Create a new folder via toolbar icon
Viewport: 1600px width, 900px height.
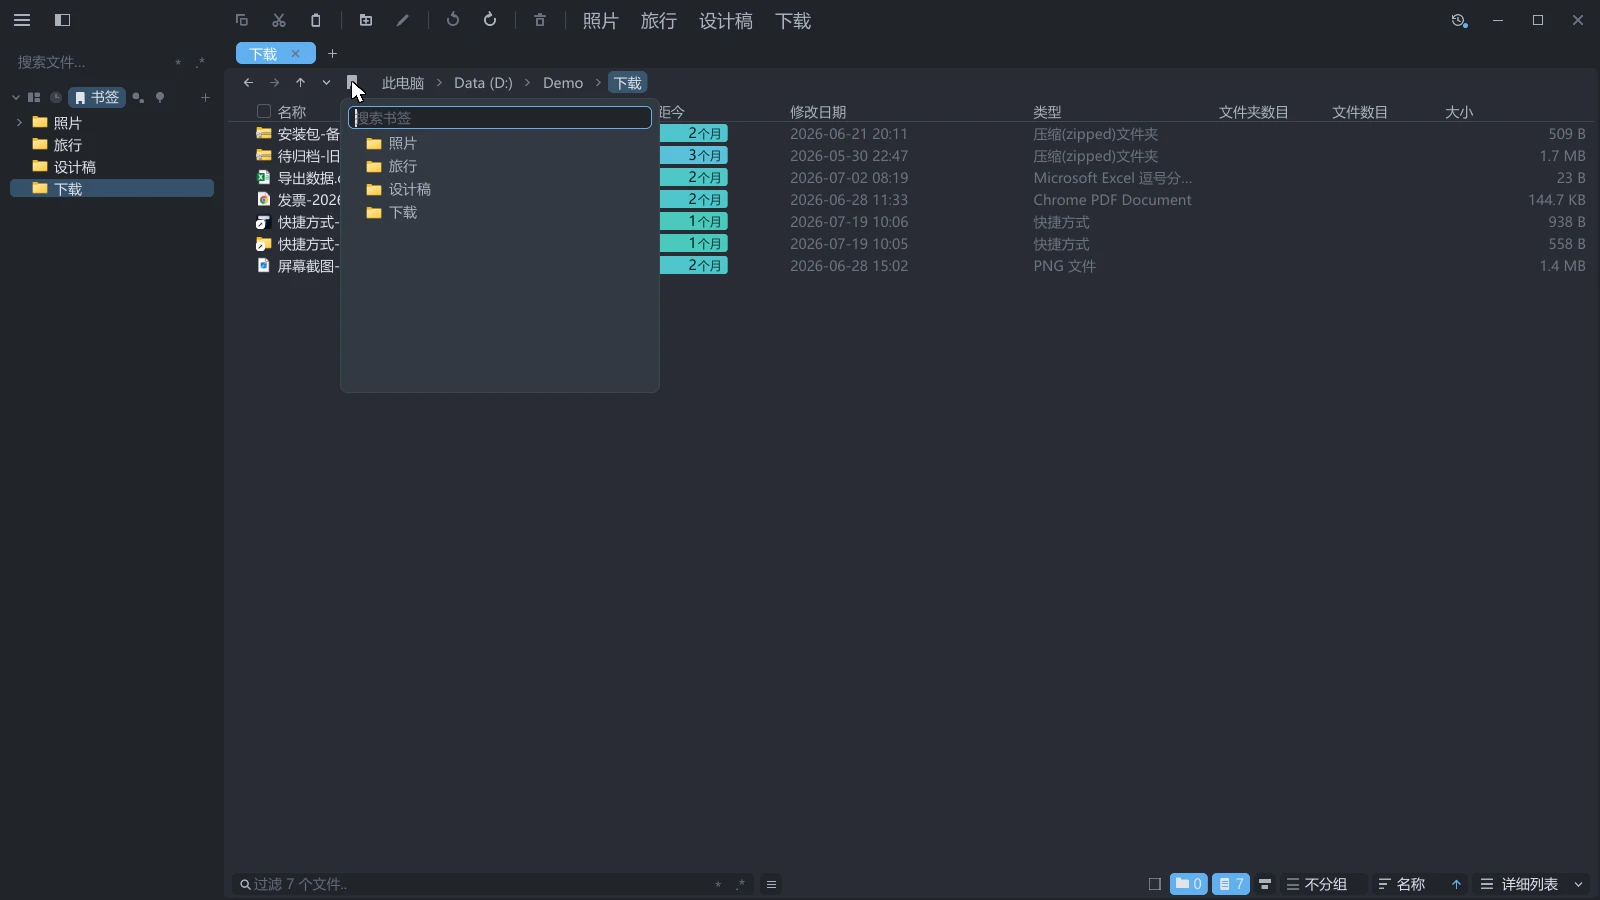click(366, 20)
